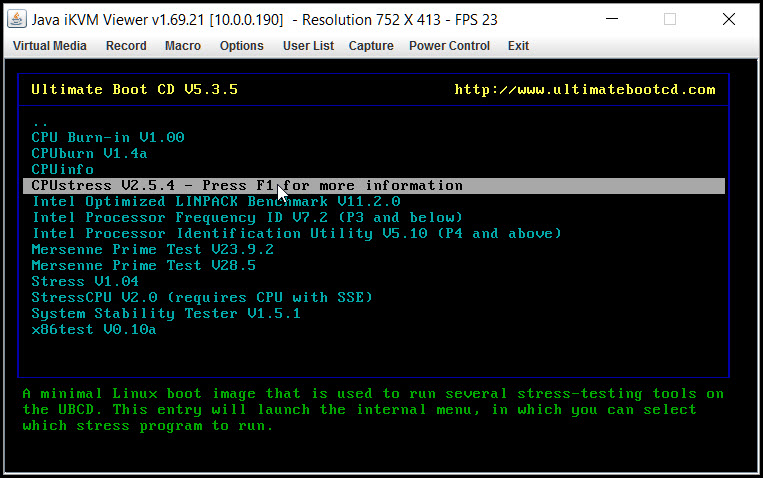763x478 pixels.
Task: Select StressCPU V2.0 SSE entry
Action: coord(202,297)
